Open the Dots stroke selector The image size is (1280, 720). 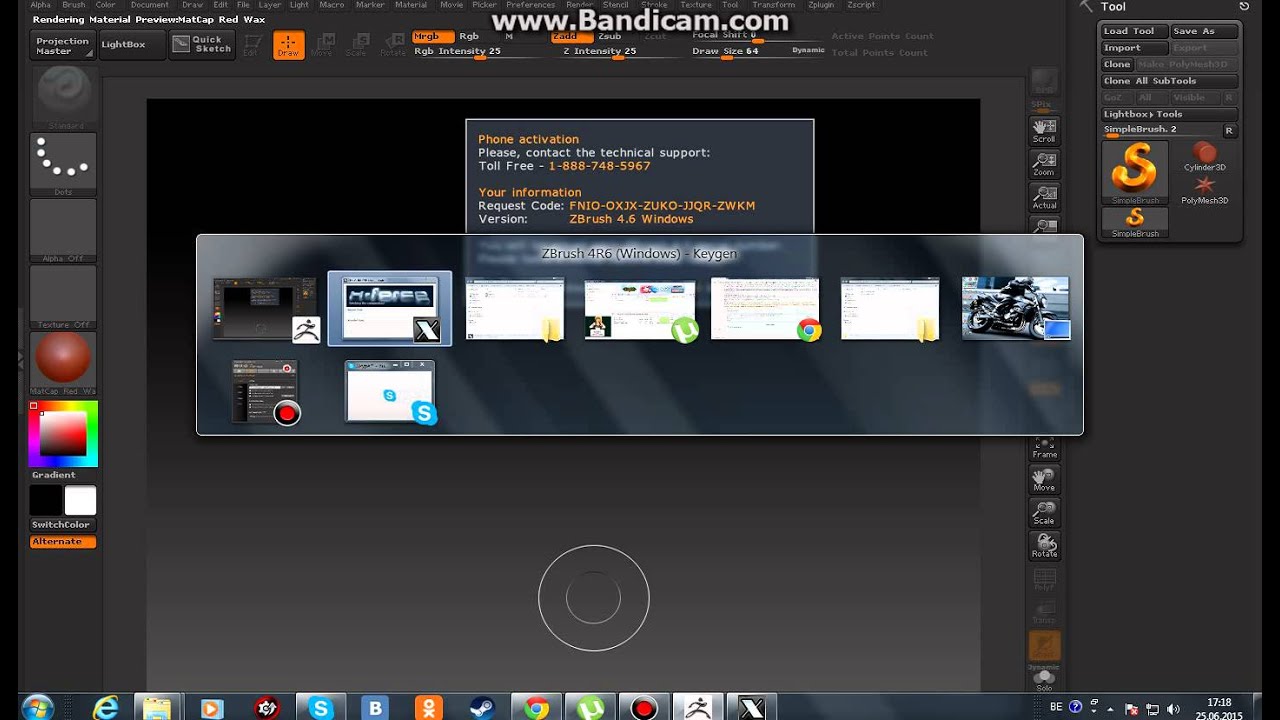pyautogui.click(x=64, y=164)
